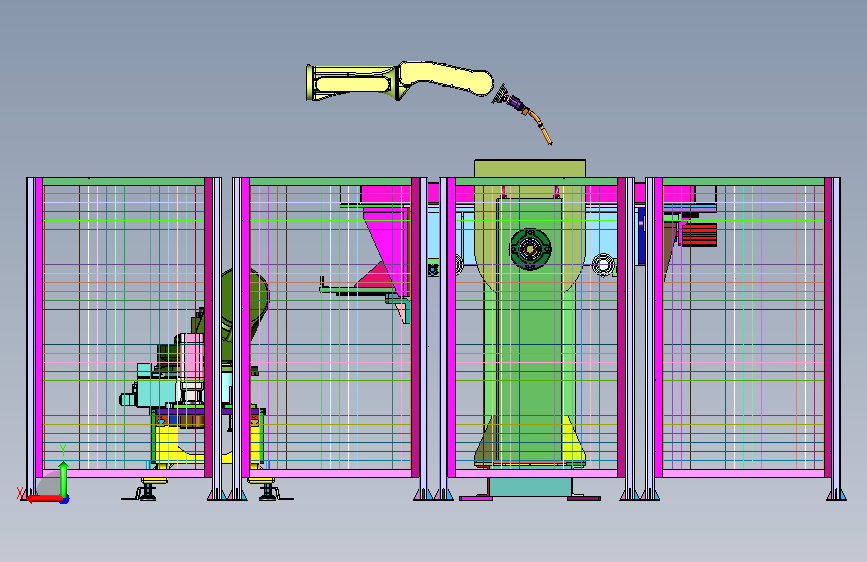867x562 pixels.
Task: Click the circular flange hub on green column
Action: [x=530, y=249]
